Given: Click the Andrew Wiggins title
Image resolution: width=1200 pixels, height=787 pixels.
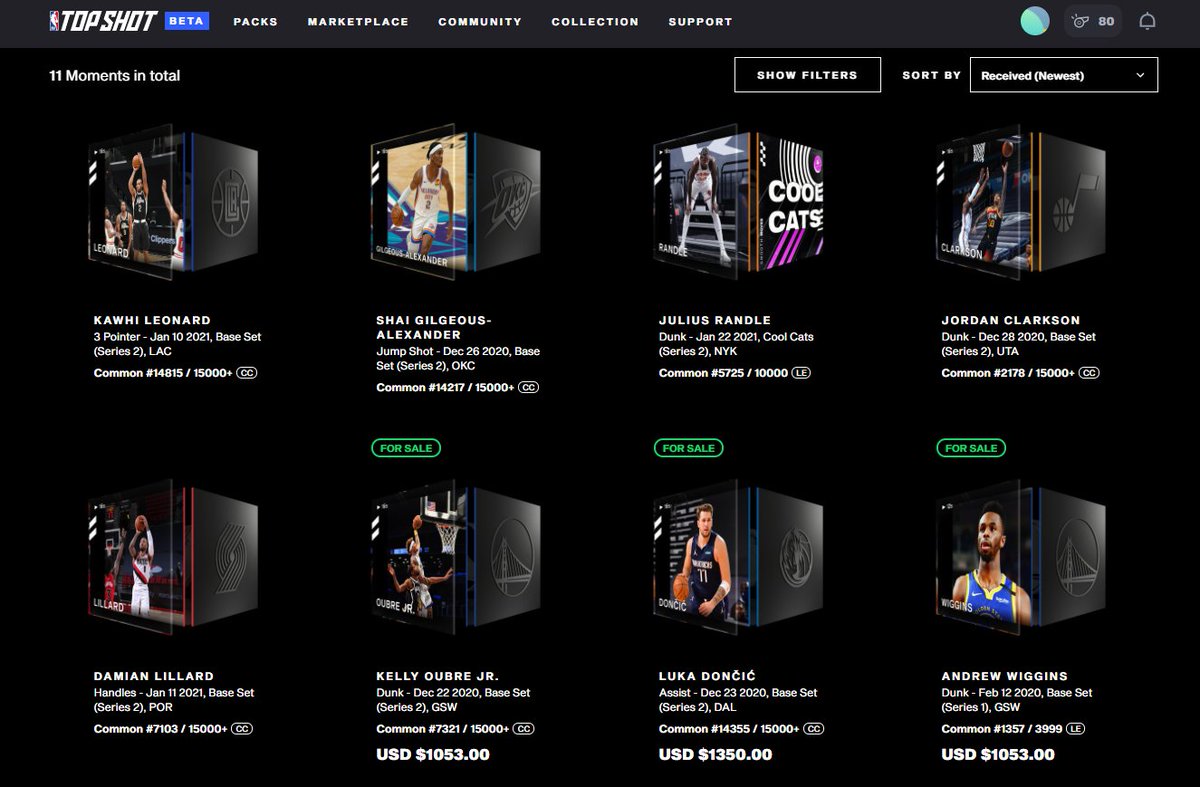Looking at the screenshot, I should [1005, 676].
